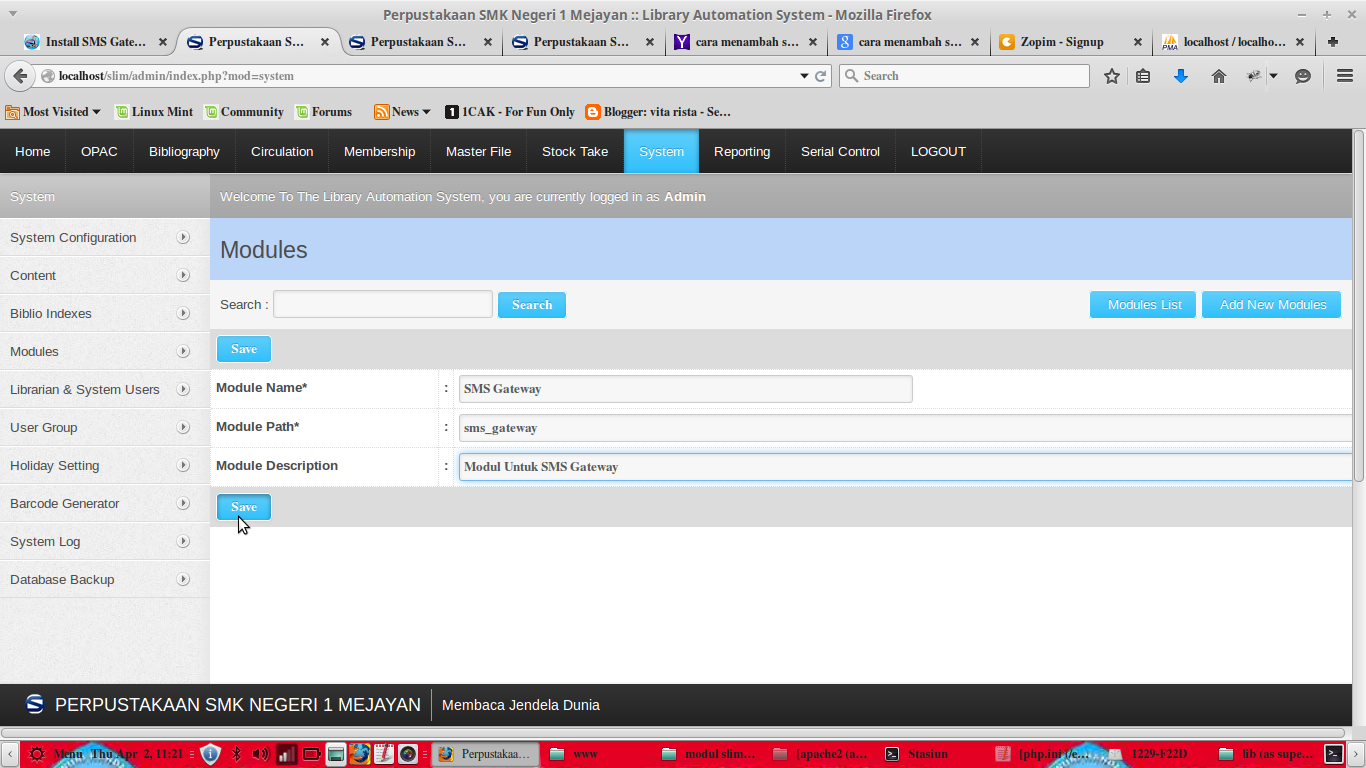Screen dimensions: 1366x768
Task: Open the Mint Menu gear icon
Action: [37, 754]
